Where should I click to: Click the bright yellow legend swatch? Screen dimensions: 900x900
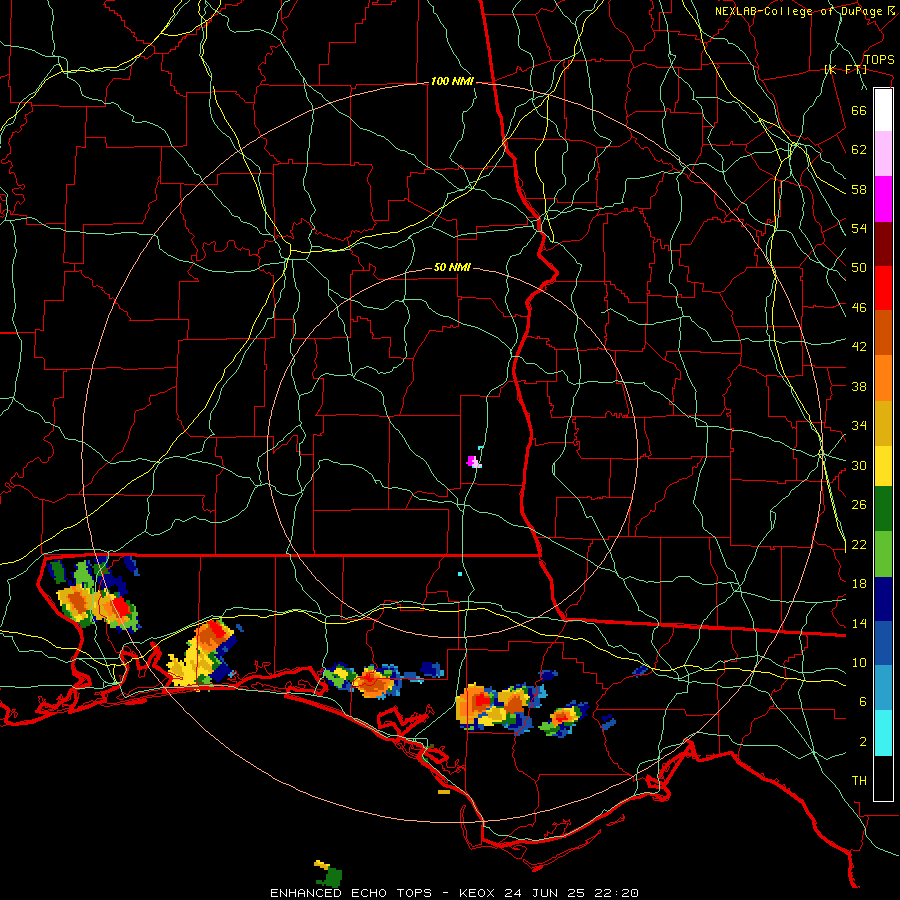(x=883, y=466)
